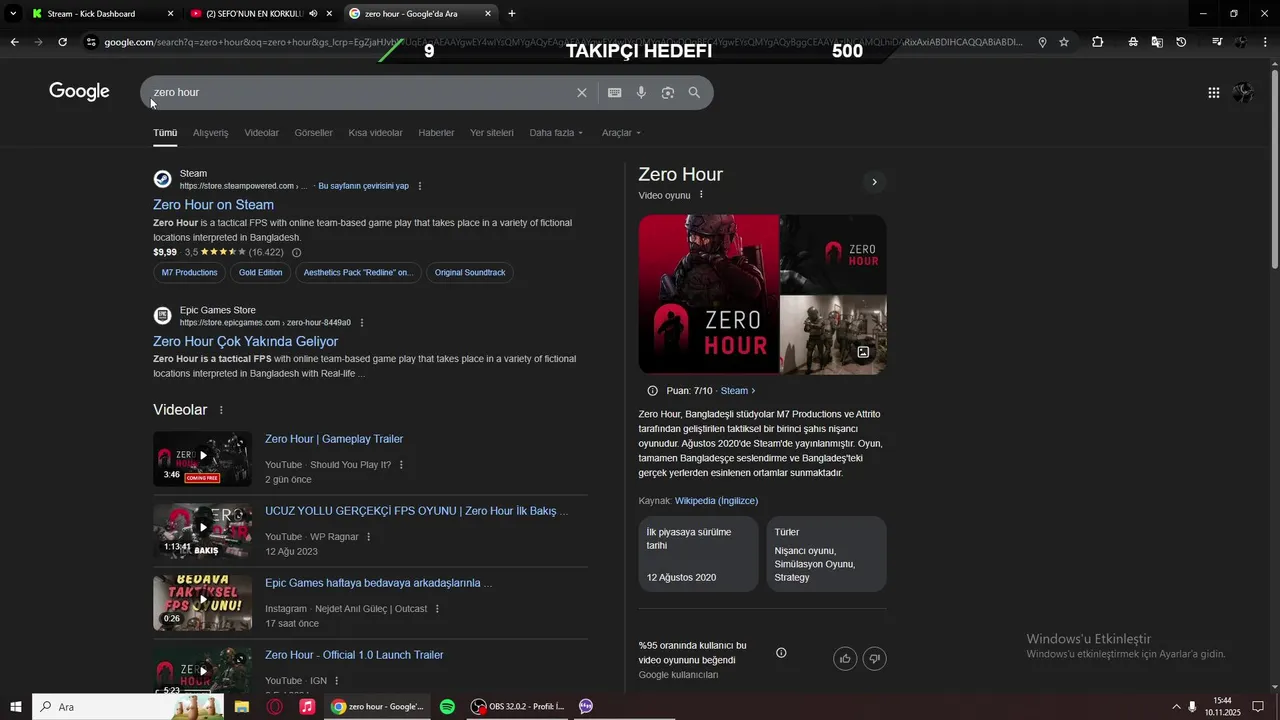Screen dimensions: 1280x720
Task: Open the Videolar section three-dot menu
Action: point(221,410)
